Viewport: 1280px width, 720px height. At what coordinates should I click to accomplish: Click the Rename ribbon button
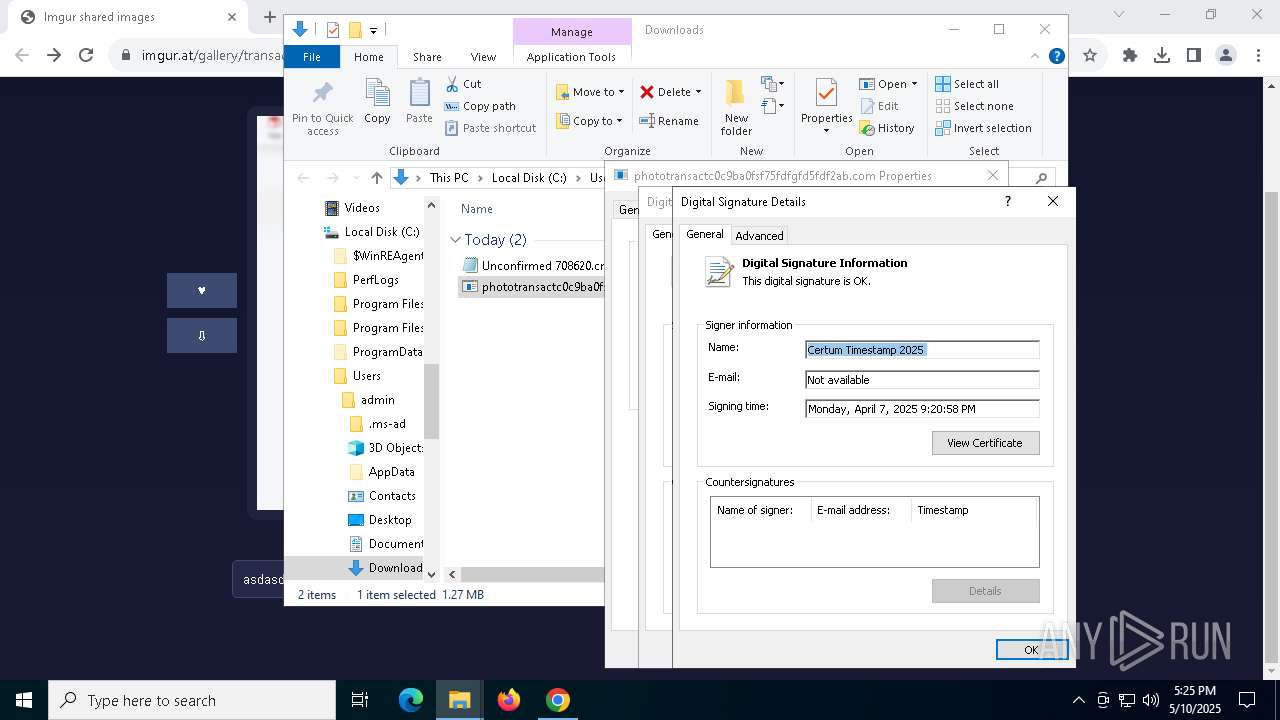click(x=670, y=121)
